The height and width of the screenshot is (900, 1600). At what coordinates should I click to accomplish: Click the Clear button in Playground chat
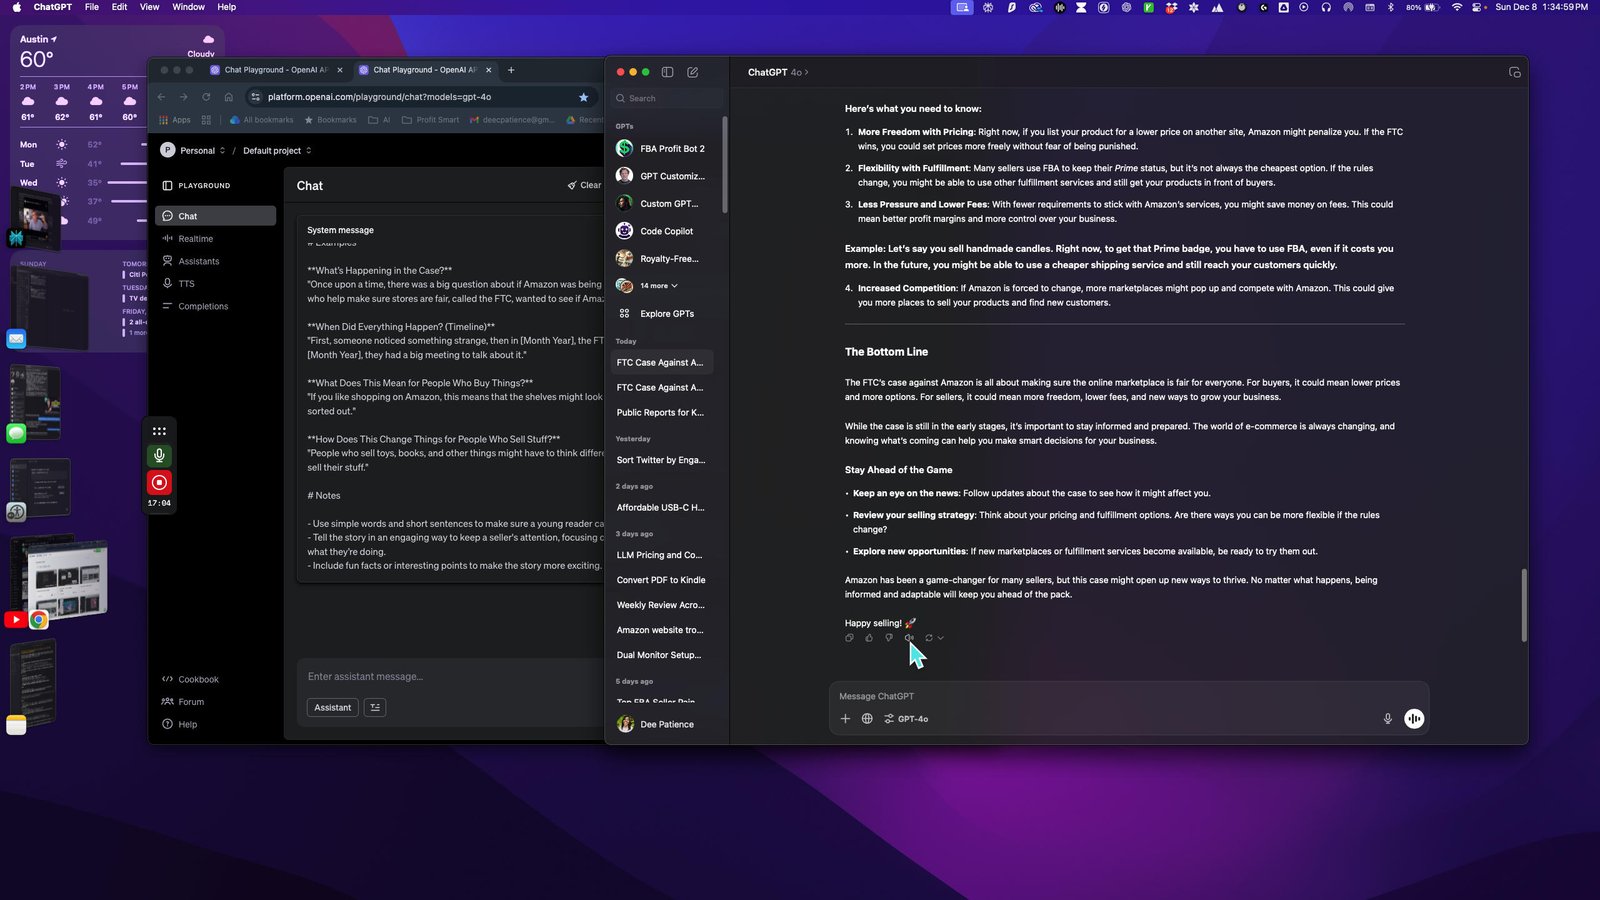coord(584,185)
